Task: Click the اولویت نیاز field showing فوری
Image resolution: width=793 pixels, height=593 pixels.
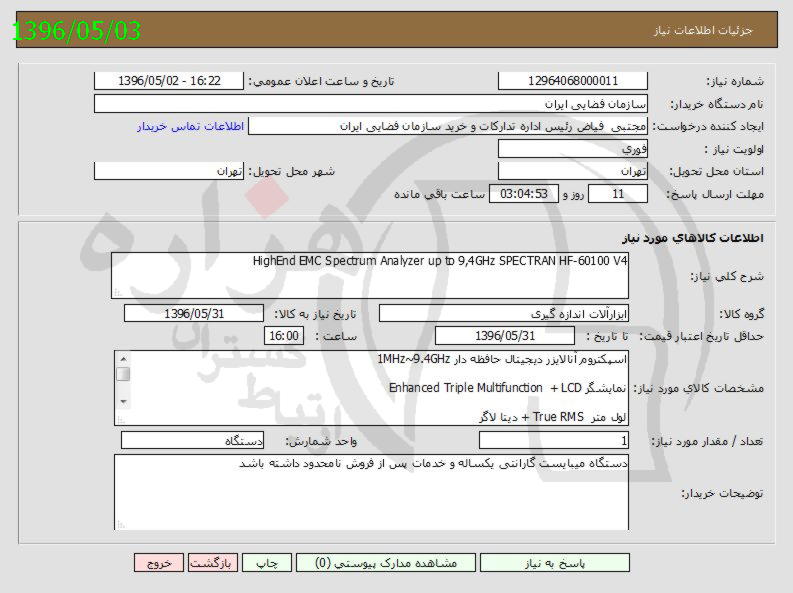Action: [572, 148]
